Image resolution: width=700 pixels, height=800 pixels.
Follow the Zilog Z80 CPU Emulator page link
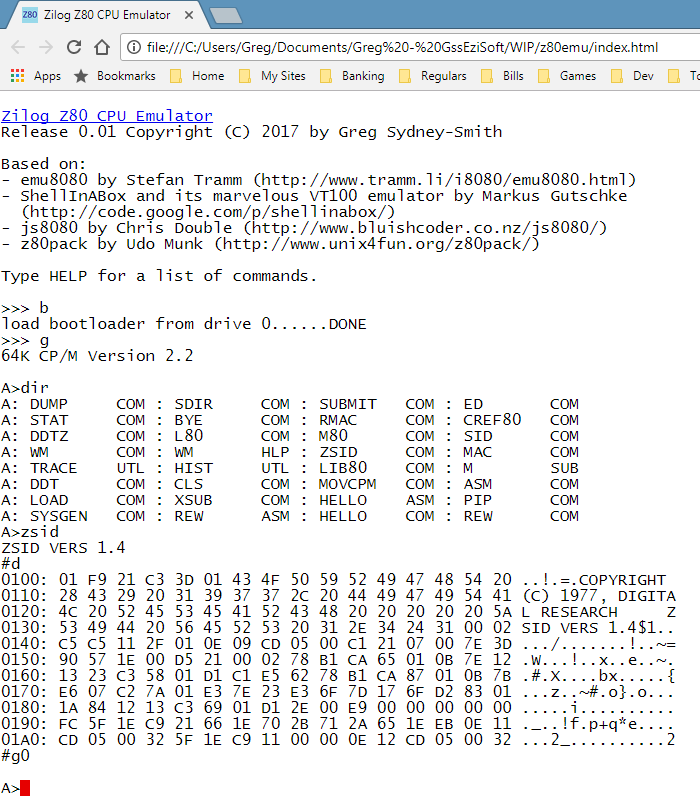106,116
